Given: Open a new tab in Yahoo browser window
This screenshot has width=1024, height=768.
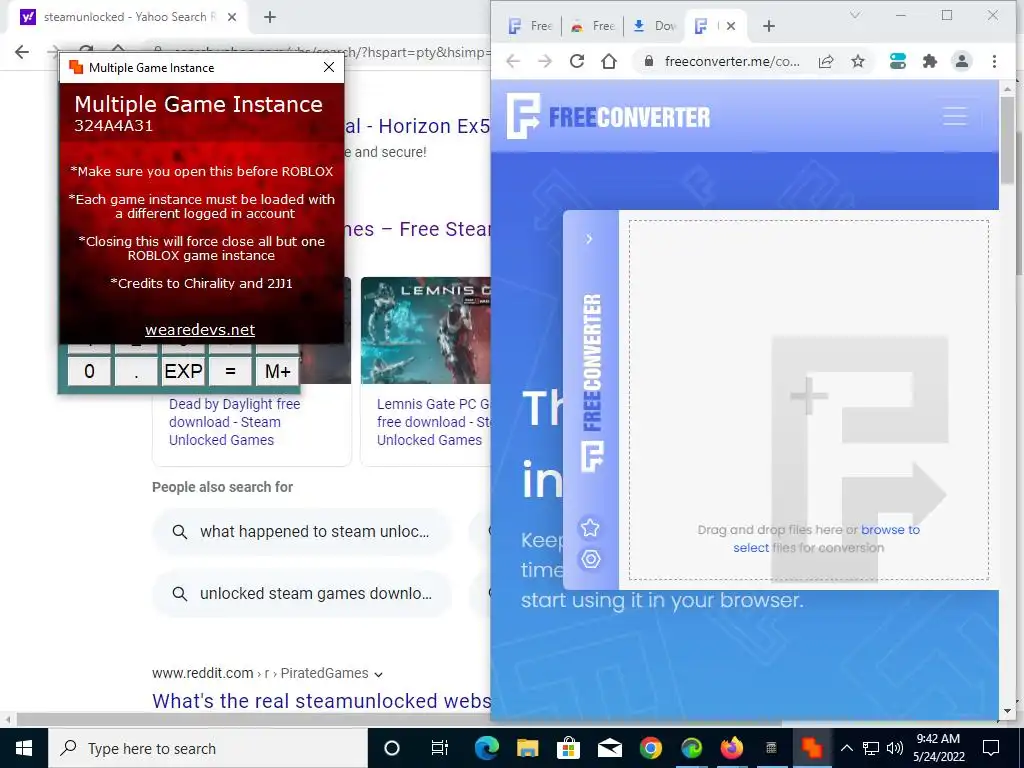Looking at the screenshot, I should point(270,17).
